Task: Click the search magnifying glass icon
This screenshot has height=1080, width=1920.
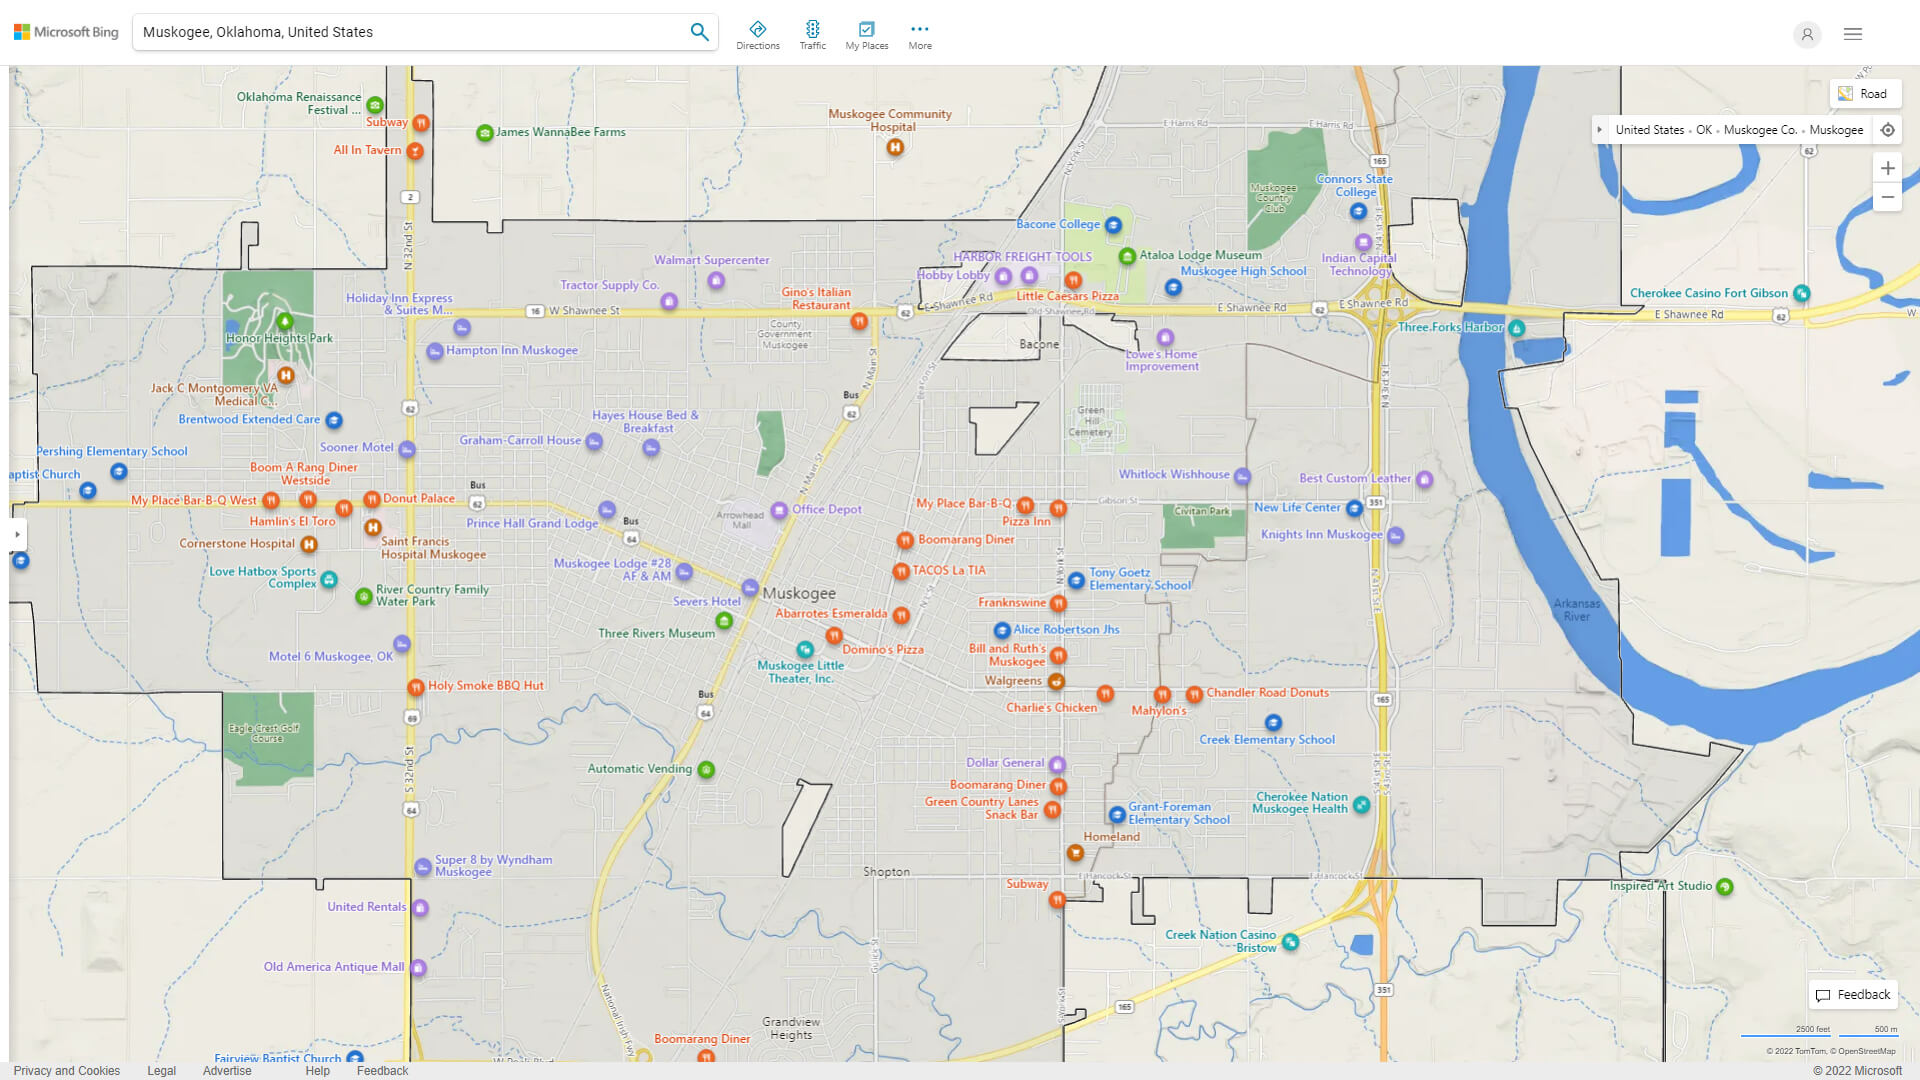Action: (699, 31)
